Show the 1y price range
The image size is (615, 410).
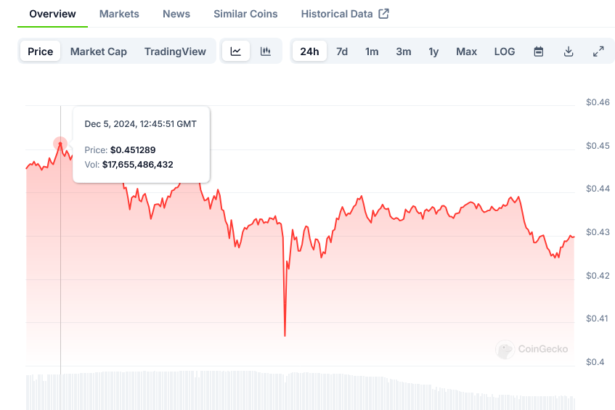434,51
